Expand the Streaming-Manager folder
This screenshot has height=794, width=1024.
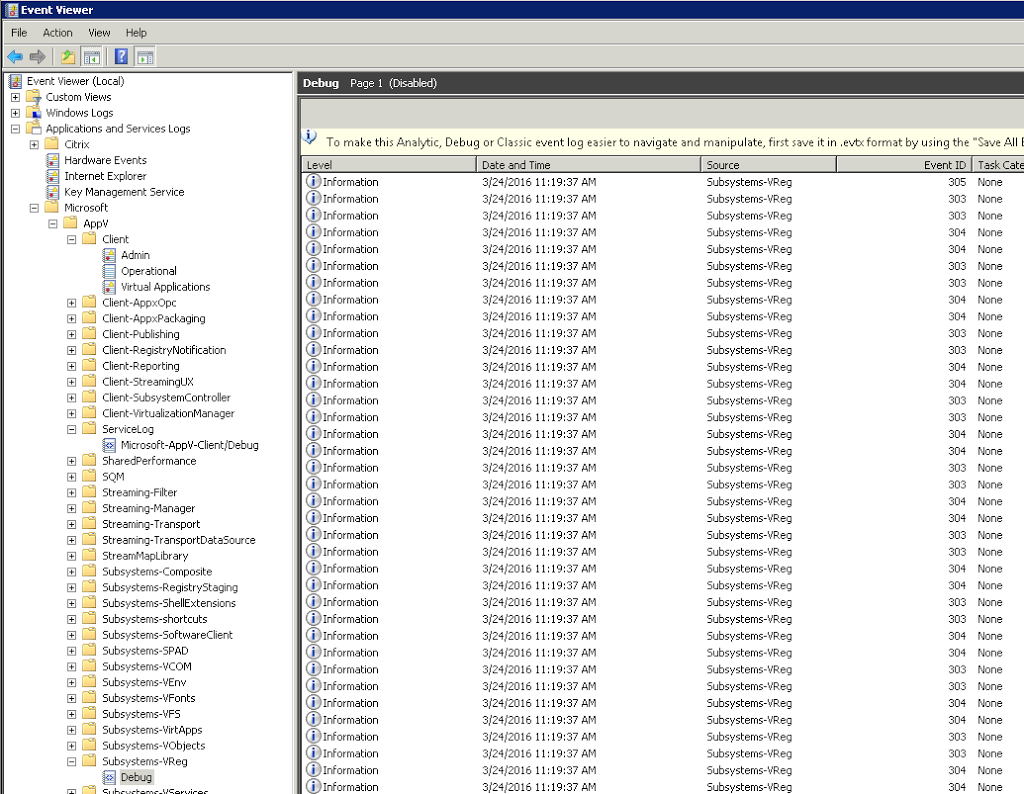[x=72, y=509]
